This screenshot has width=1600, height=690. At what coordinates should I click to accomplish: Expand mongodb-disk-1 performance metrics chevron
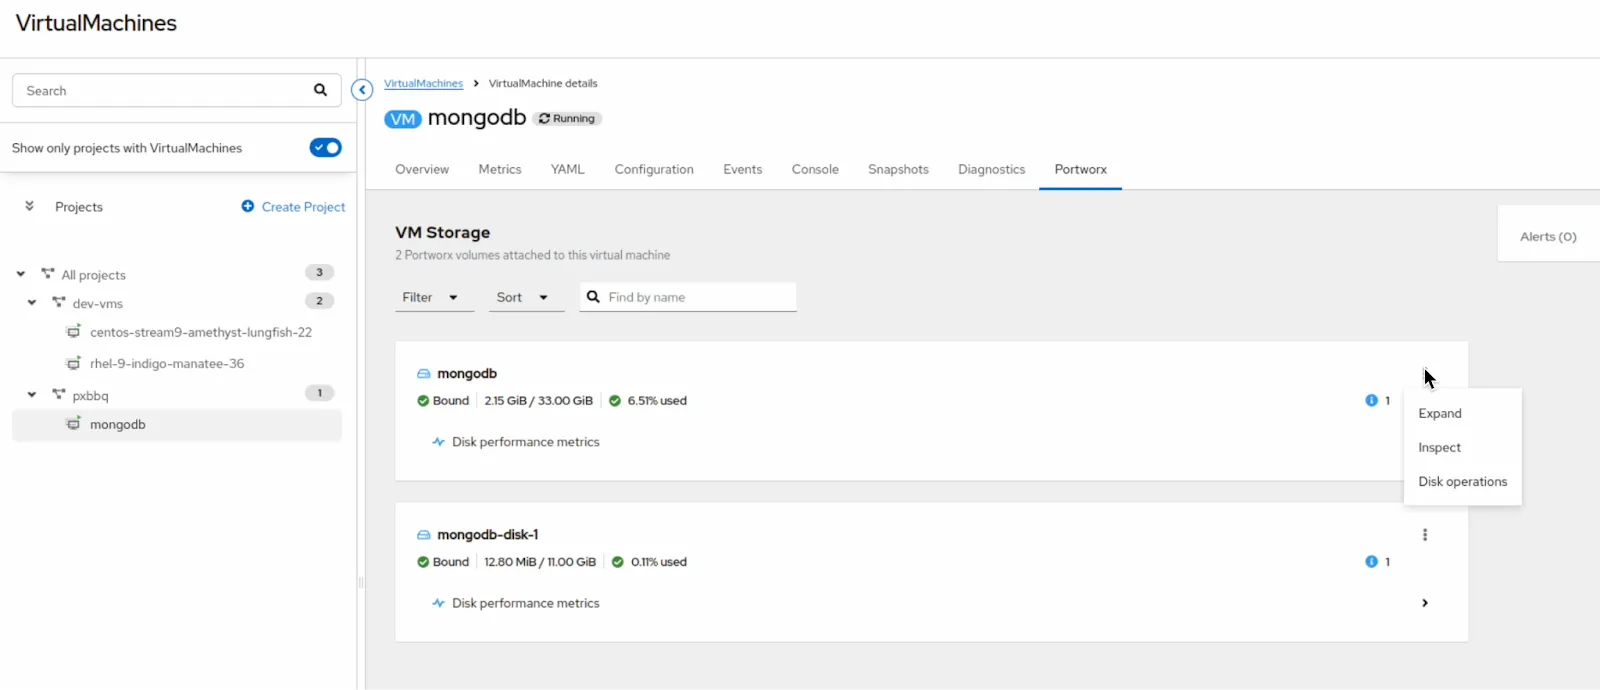pyautogui.click(x=1425, y=603)
